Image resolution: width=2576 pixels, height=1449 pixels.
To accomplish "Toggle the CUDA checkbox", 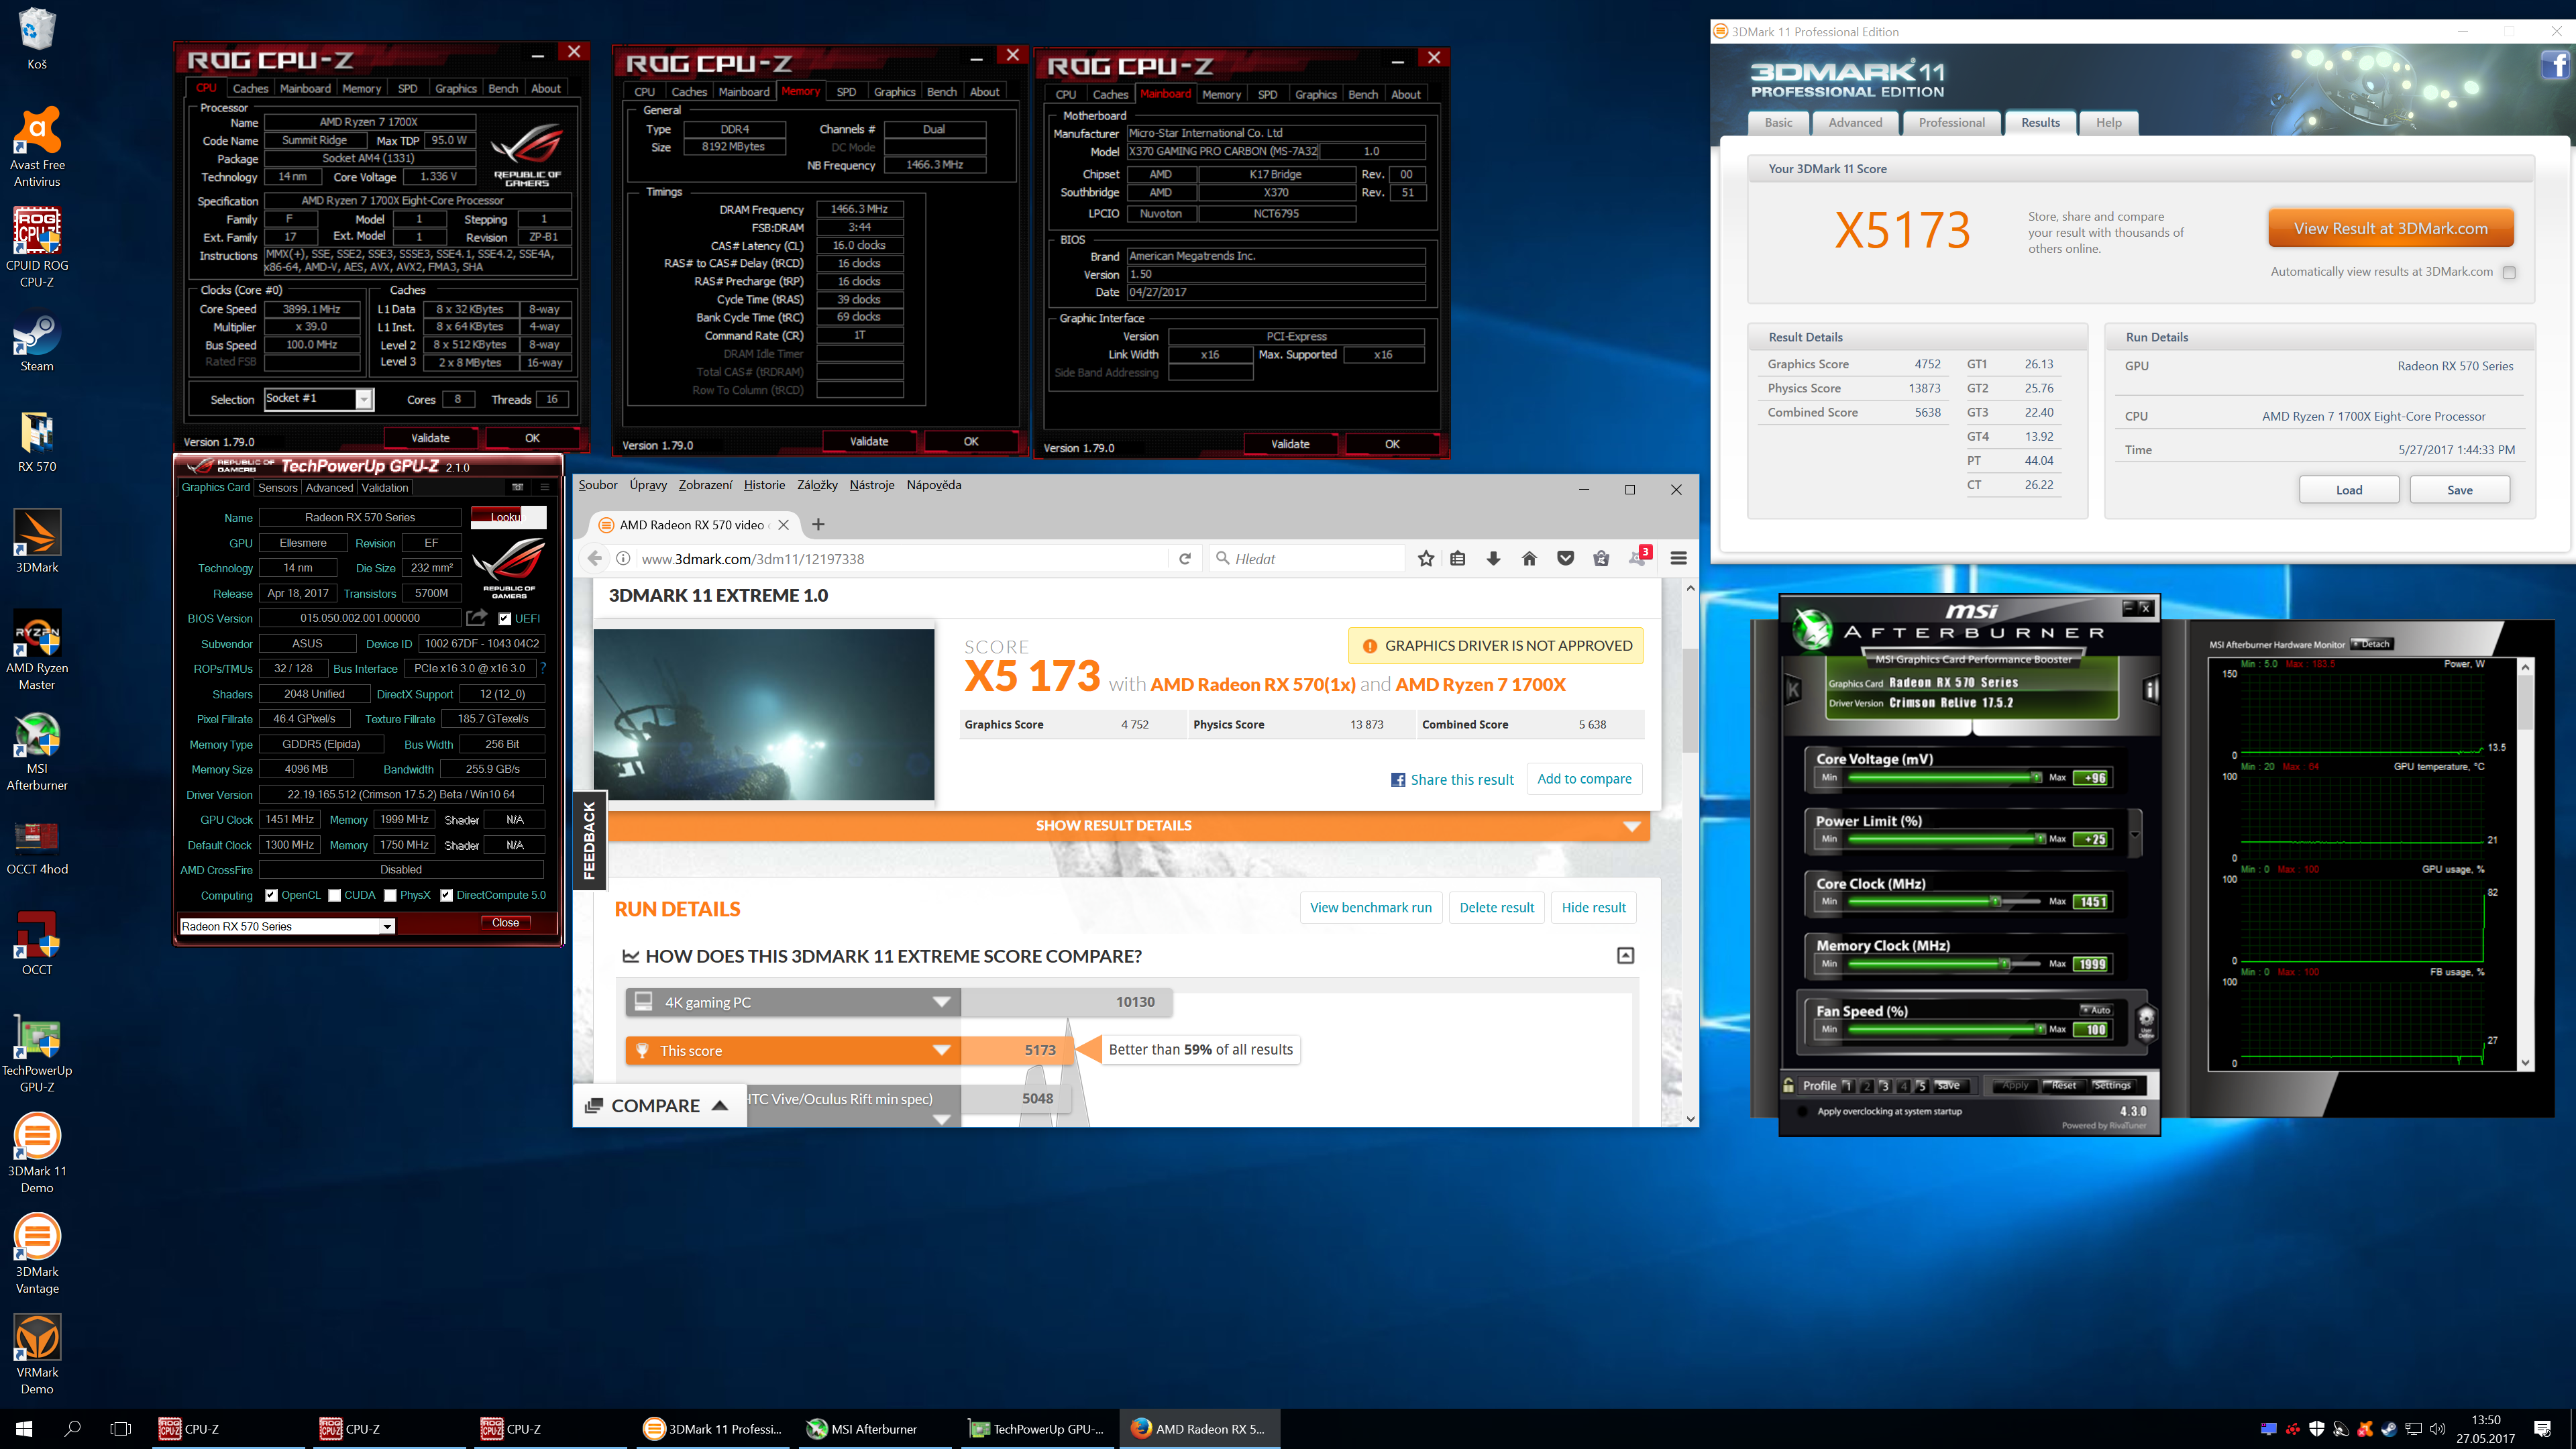I will click(x=335, y=895).
